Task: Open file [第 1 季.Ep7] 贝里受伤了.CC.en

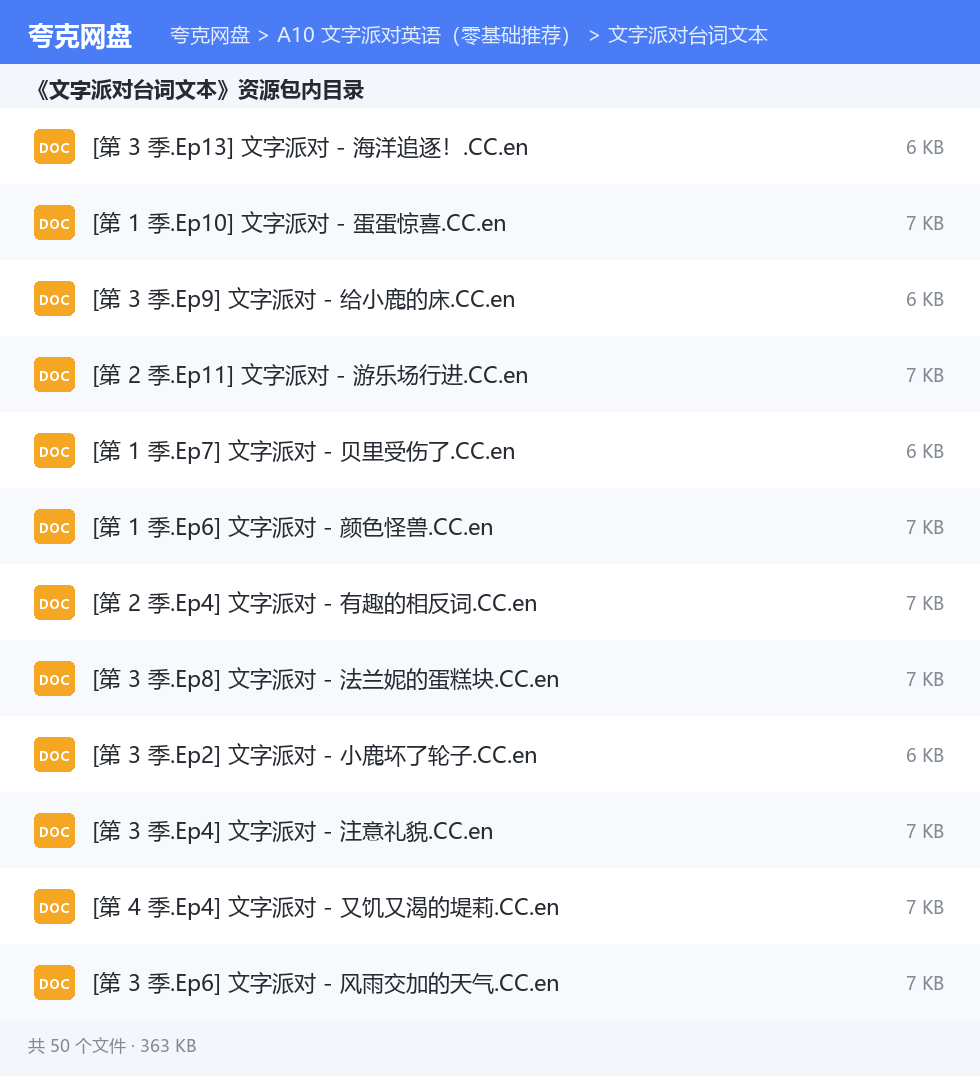Action: (x=303, y=451)
